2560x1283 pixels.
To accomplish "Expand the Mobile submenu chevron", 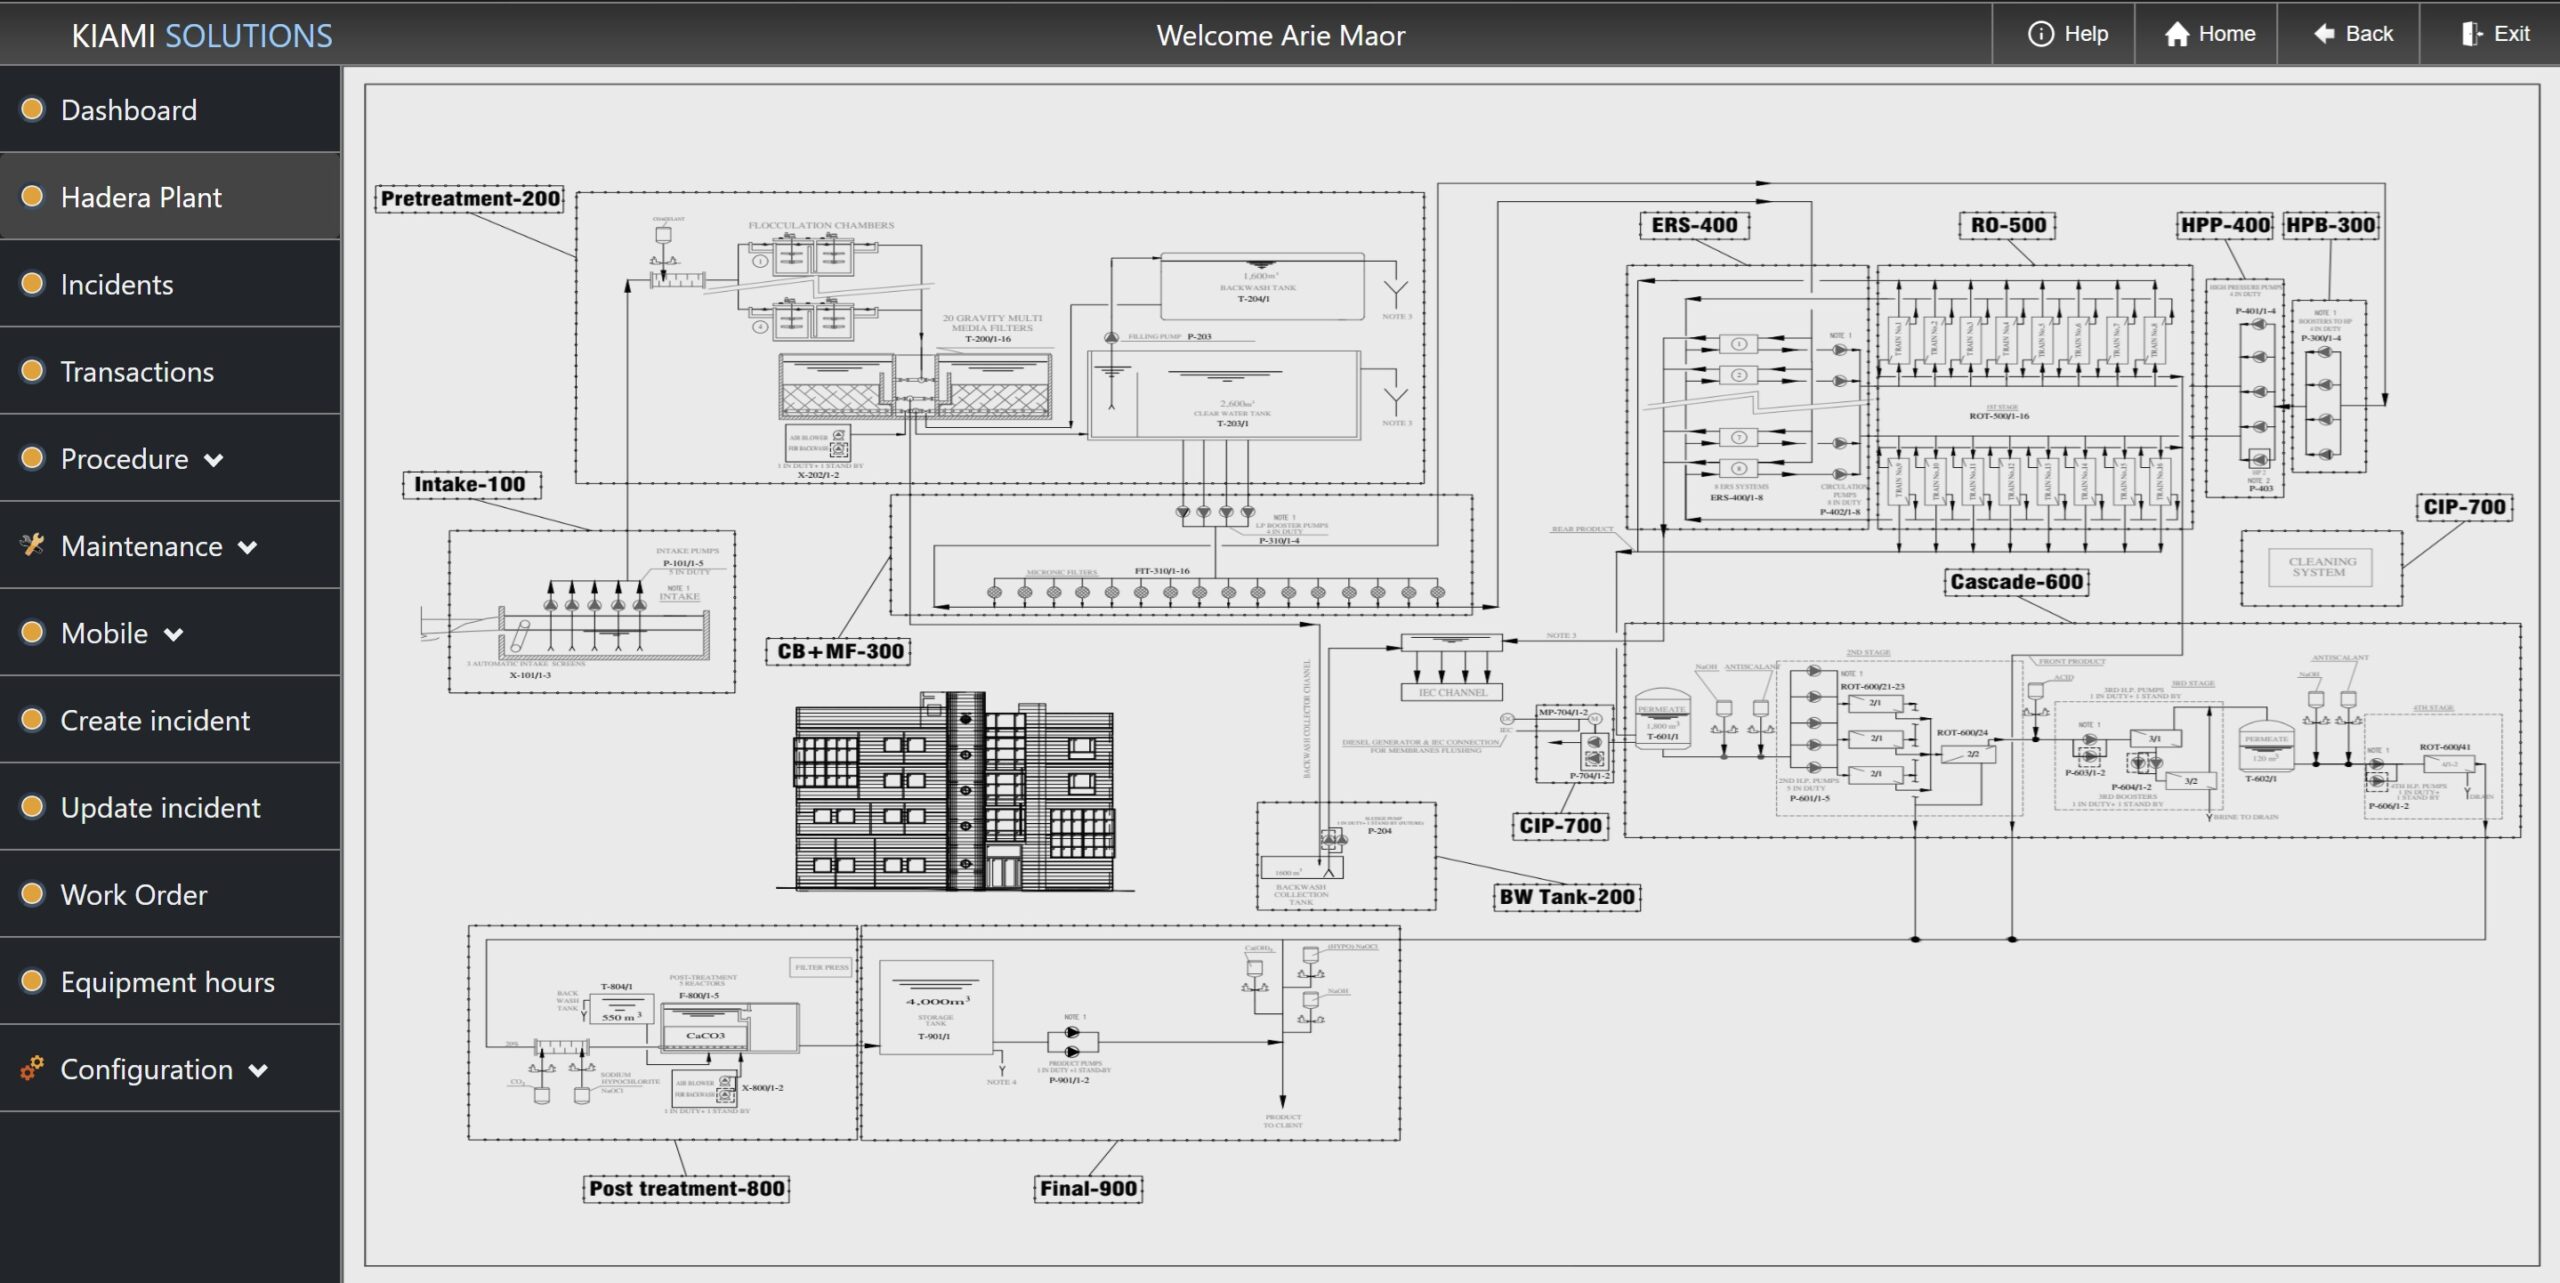I will point(173,634).
